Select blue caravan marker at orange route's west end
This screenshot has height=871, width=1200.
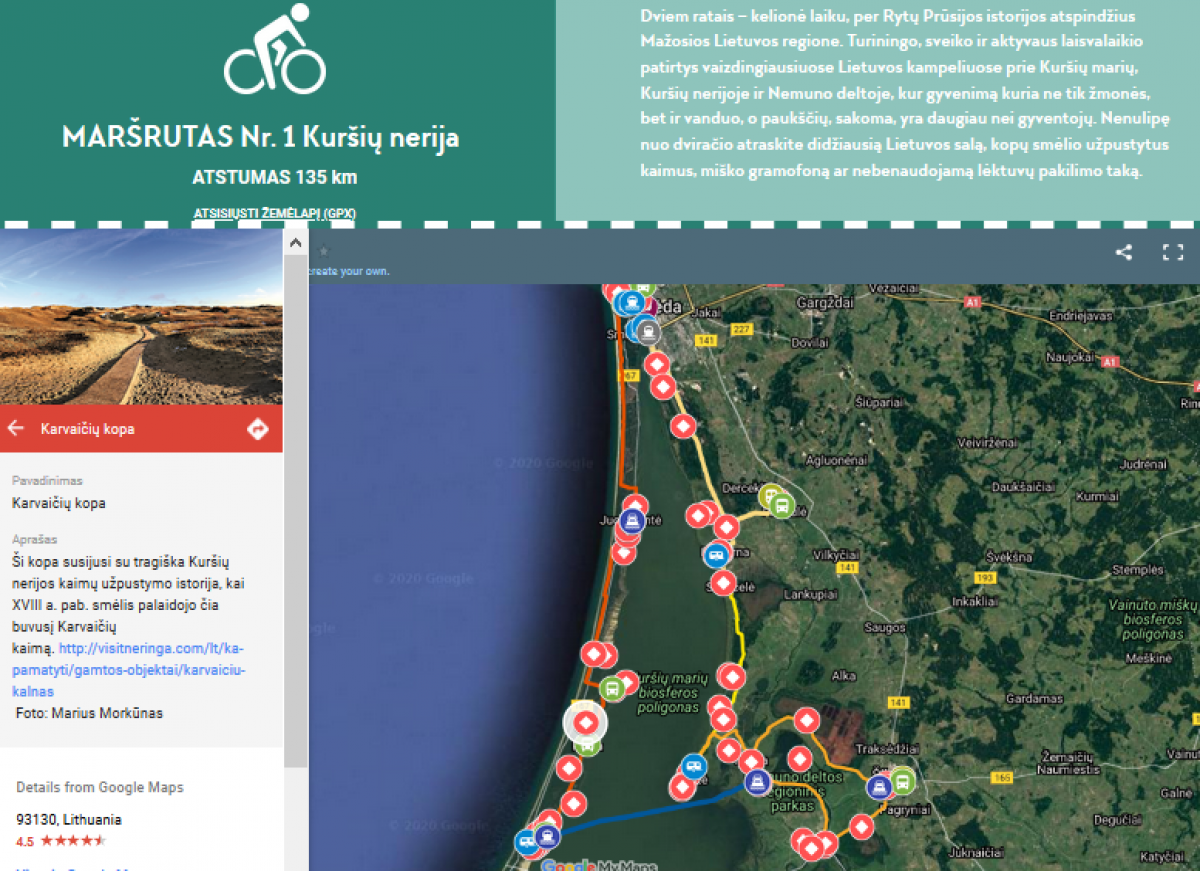tap(692, 767)
